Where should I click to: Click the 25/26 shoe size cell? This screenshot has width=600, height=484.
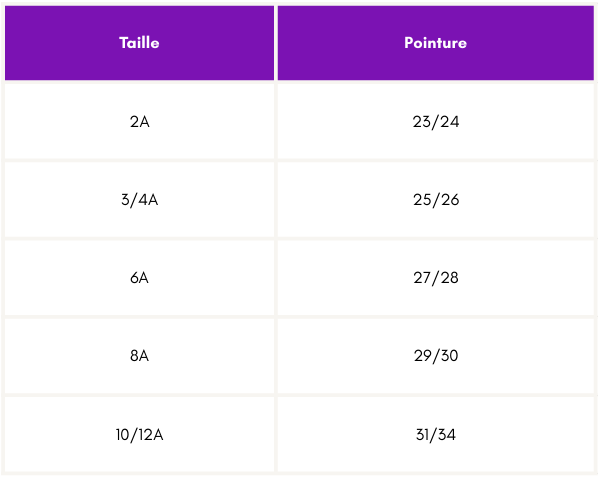(x=435, y=200)
